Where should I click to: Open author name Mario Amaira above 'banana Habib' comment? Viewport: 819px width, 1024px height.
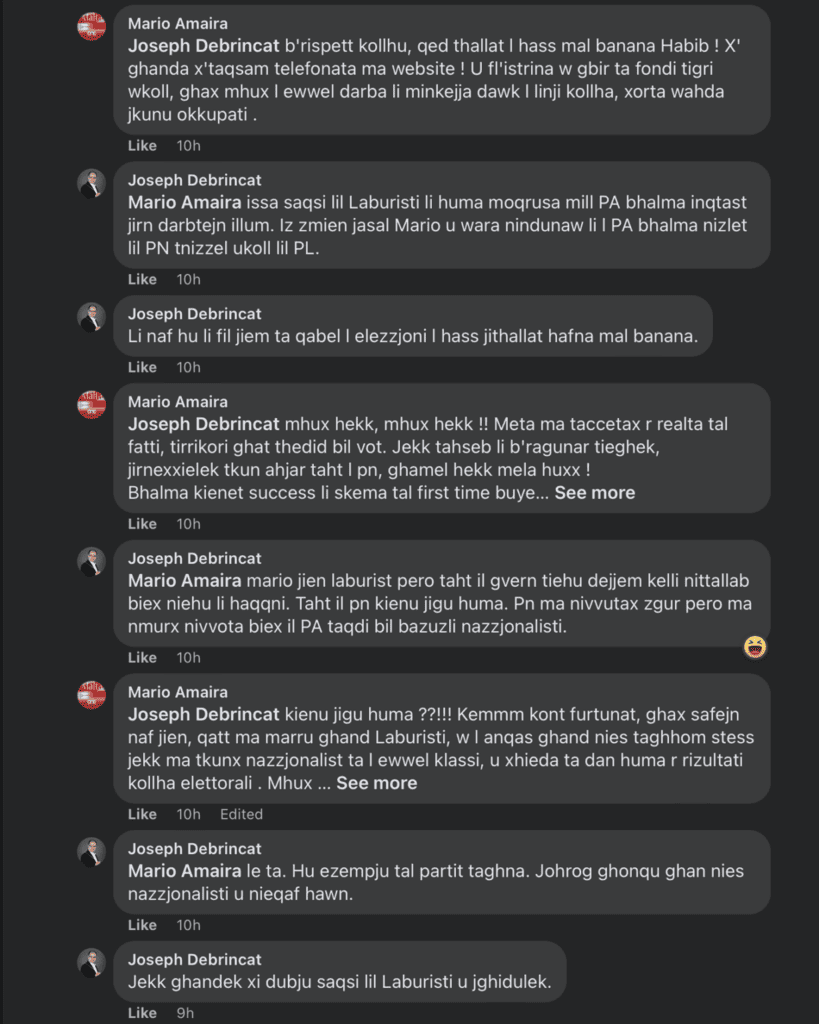[178, 24]
